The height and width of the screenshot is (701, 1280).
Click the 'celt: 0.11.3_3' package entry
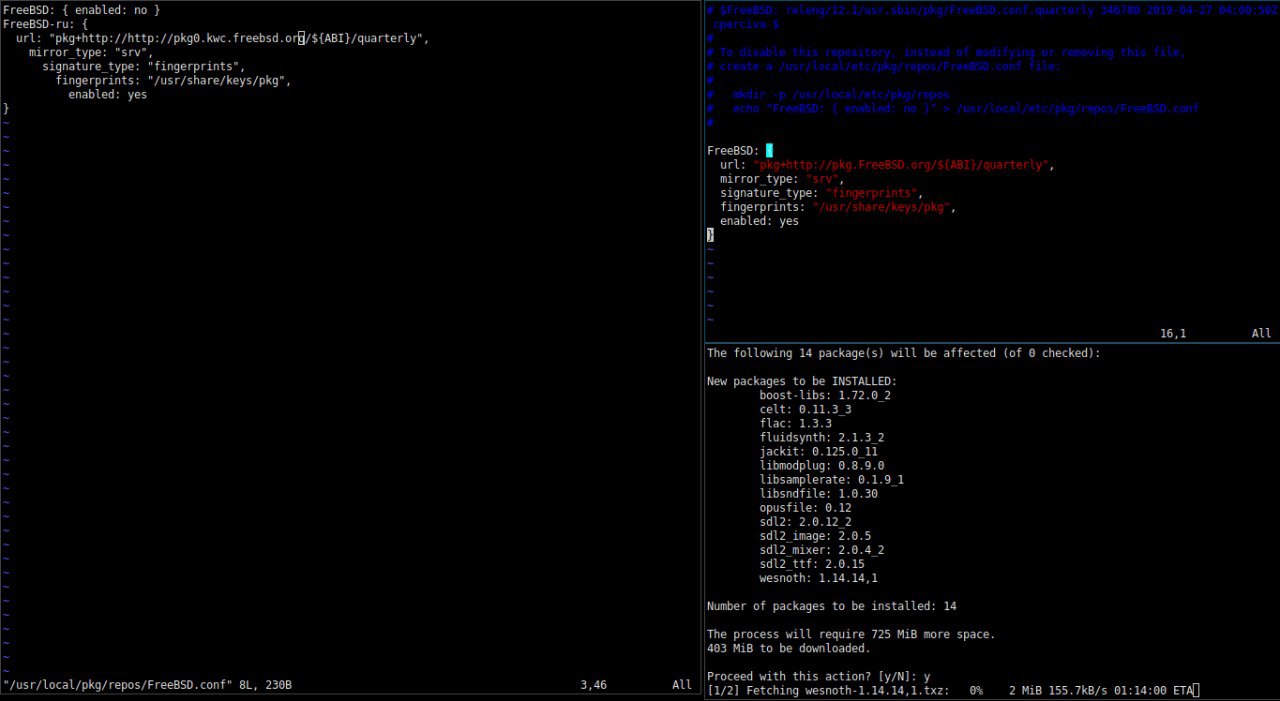pyautogui.click(x=805, y=409)
